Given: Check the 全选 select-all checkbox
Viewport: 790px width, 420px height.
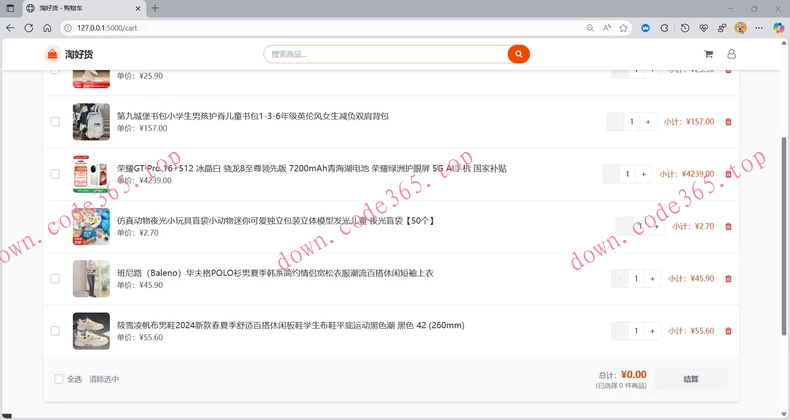Looking at the screenshot, I should 58,379.
